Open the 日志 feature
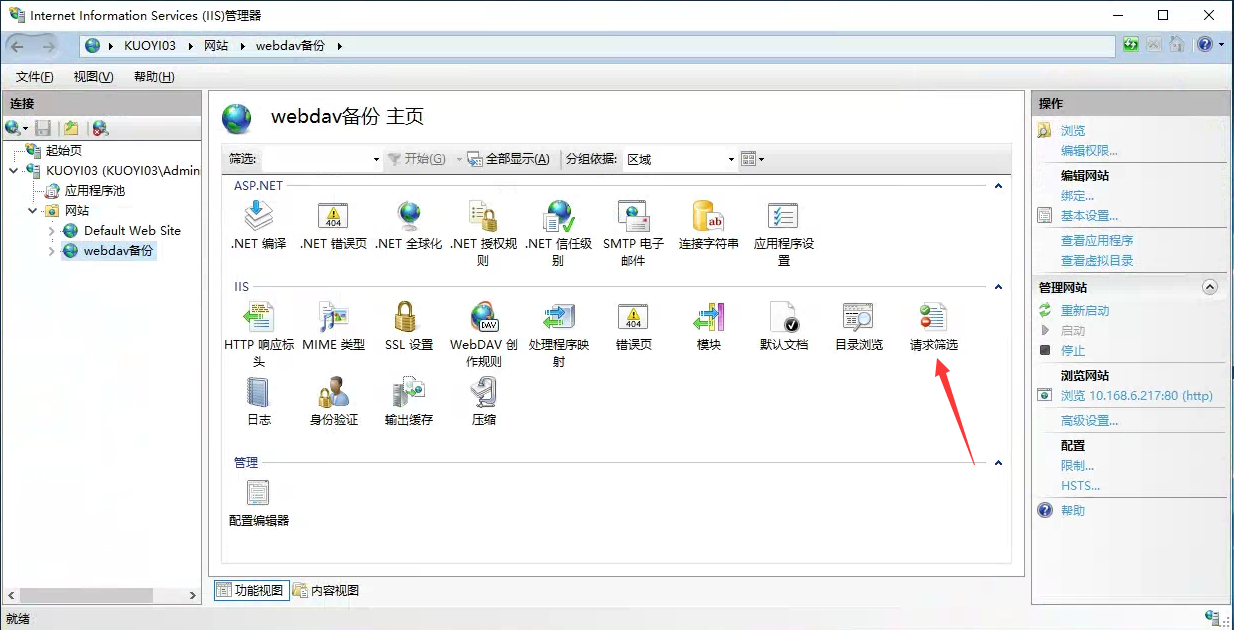The height and width of the screenshot is (630, 1234). pos(258,401)
